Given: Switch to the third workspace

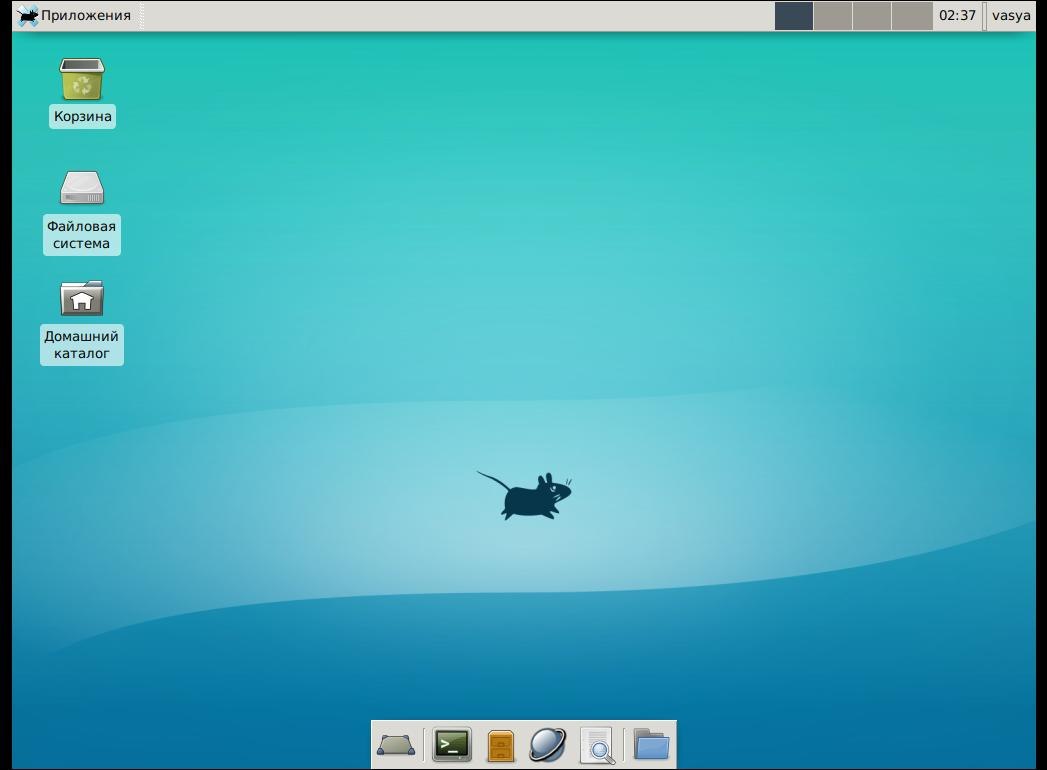Looking at the screenshot, I should click(x=872, y=15).
